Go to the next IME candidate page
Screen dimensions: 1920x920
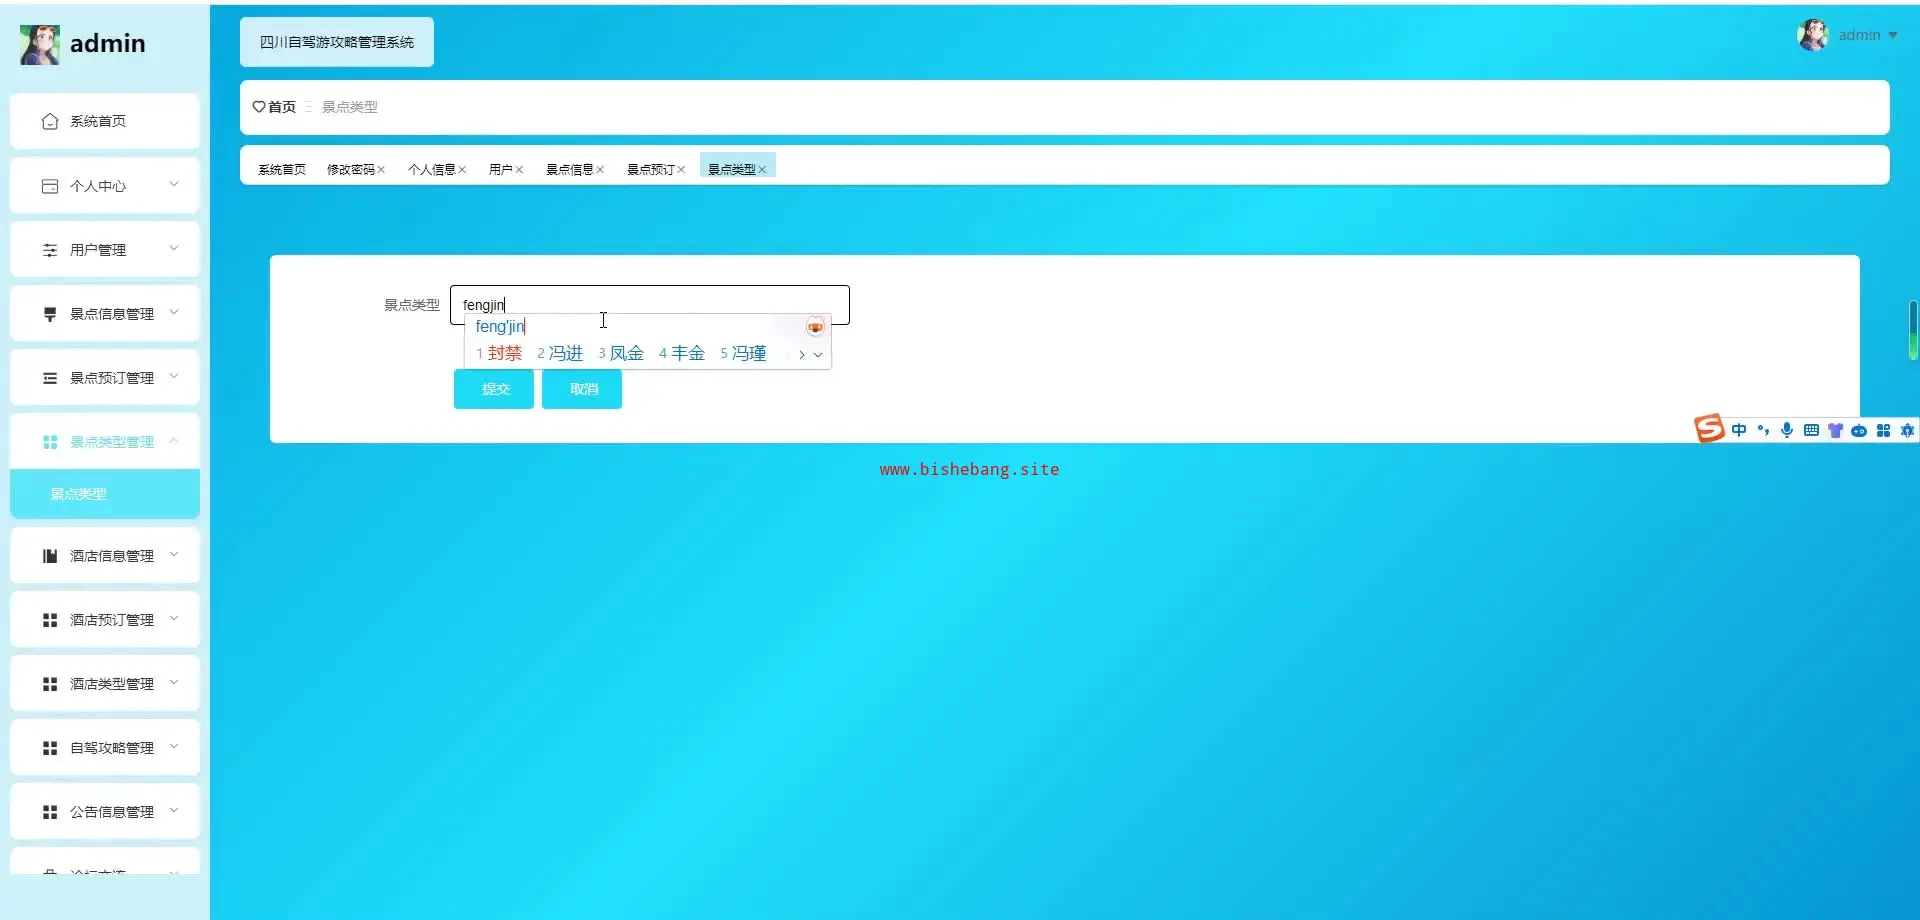(x=801, y=355)
